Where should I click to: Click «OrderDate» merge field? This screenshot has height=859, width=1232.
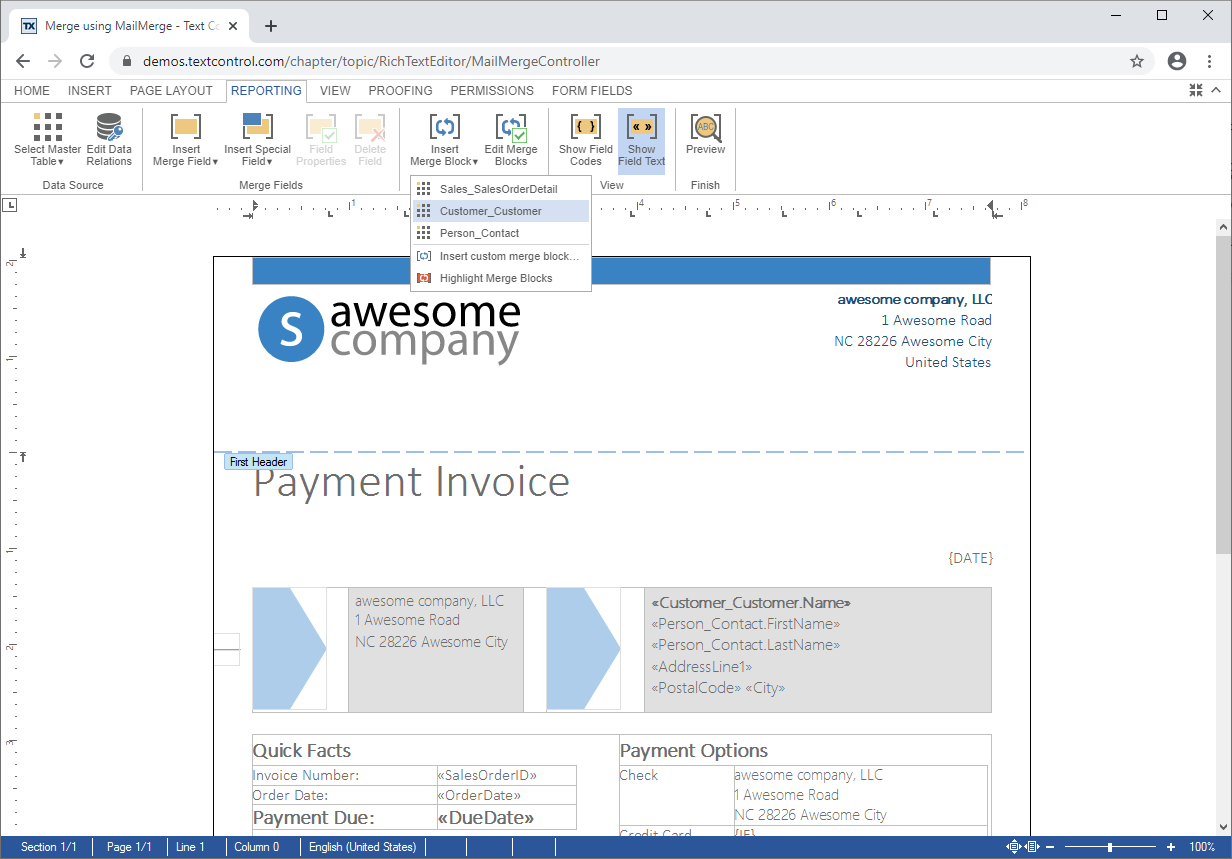pyautogui.click(x=479, y=795)
